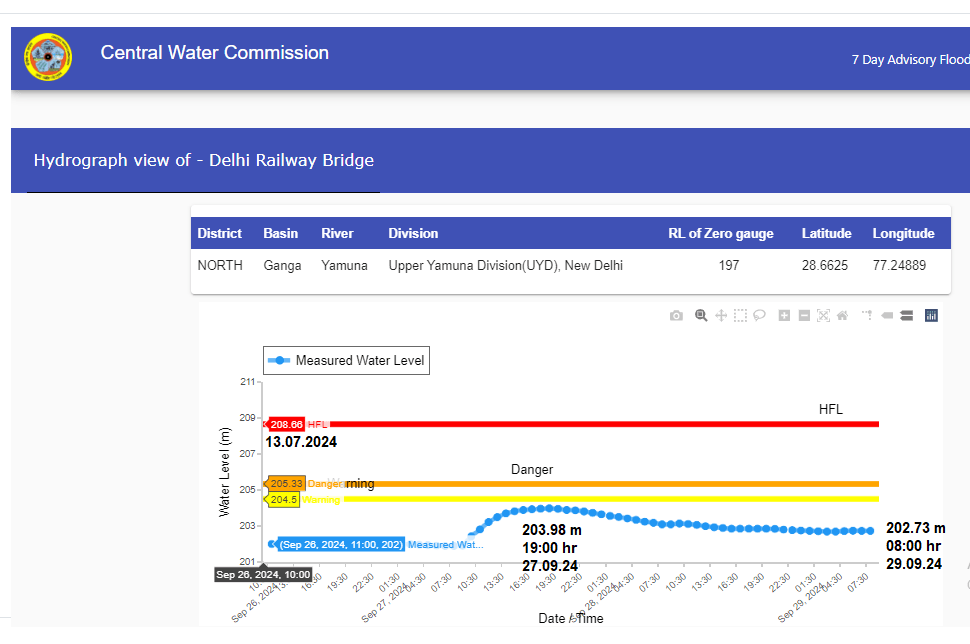Click the peak point on water level curve
This screenshot has height=644, width=970.
549,508
